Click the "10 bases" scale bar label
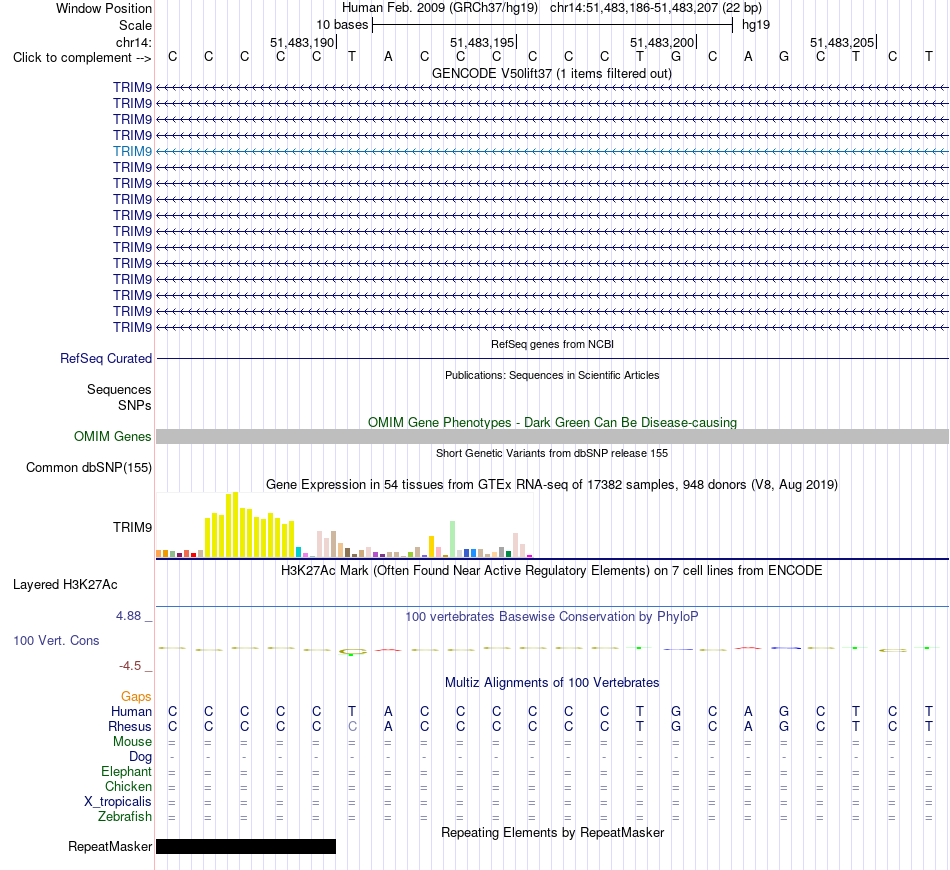950x870 pixels. (x=342, y=25)
